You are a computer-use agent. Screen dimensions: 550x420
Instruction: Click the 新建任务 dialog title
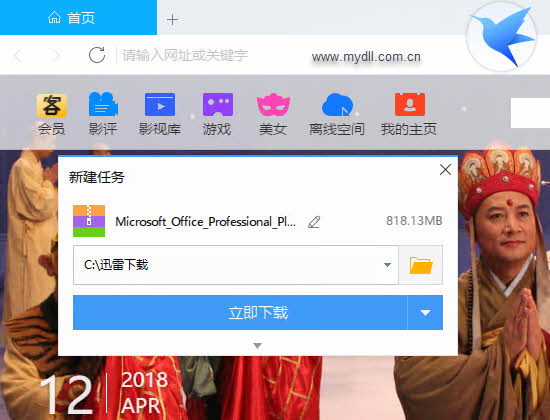[x=96, y=177]
